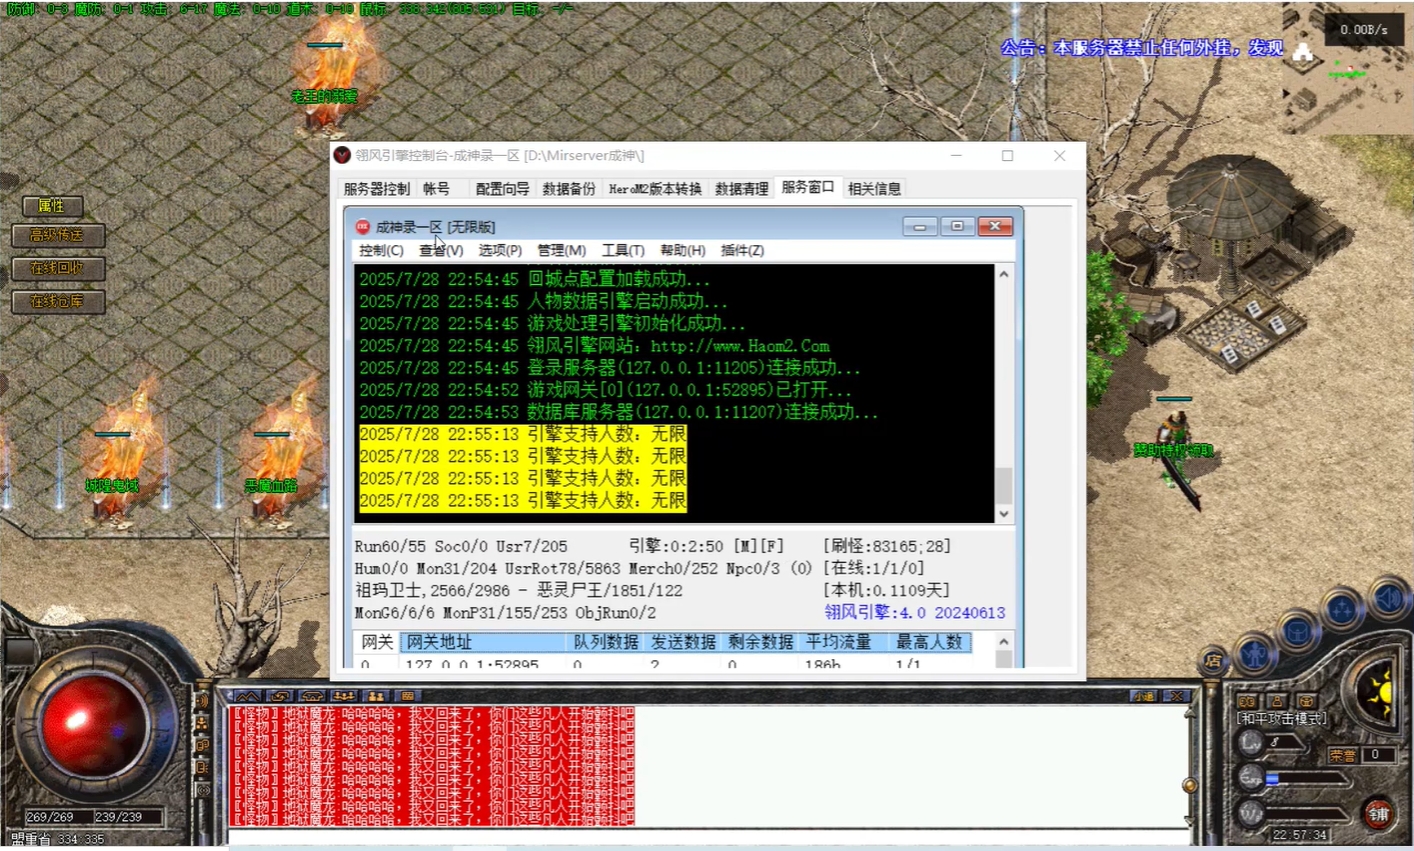1414x851 pixels.
Task: Select the friends icon above 和平攻击模式 label
Action: (1276, 702)
